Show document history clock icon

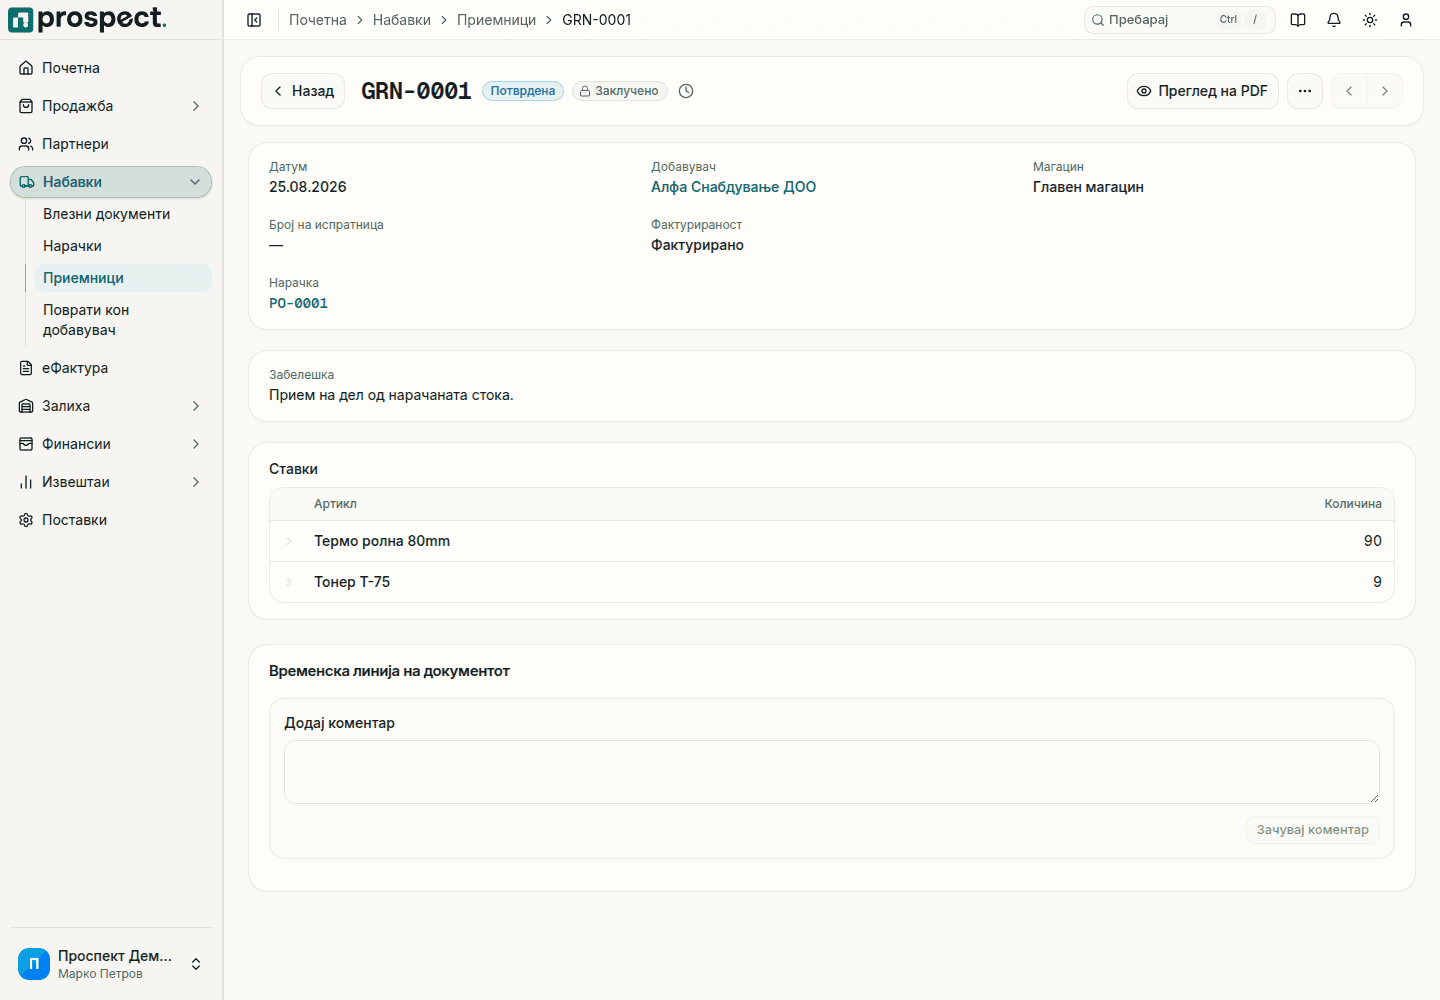click(x=686, y=91)
